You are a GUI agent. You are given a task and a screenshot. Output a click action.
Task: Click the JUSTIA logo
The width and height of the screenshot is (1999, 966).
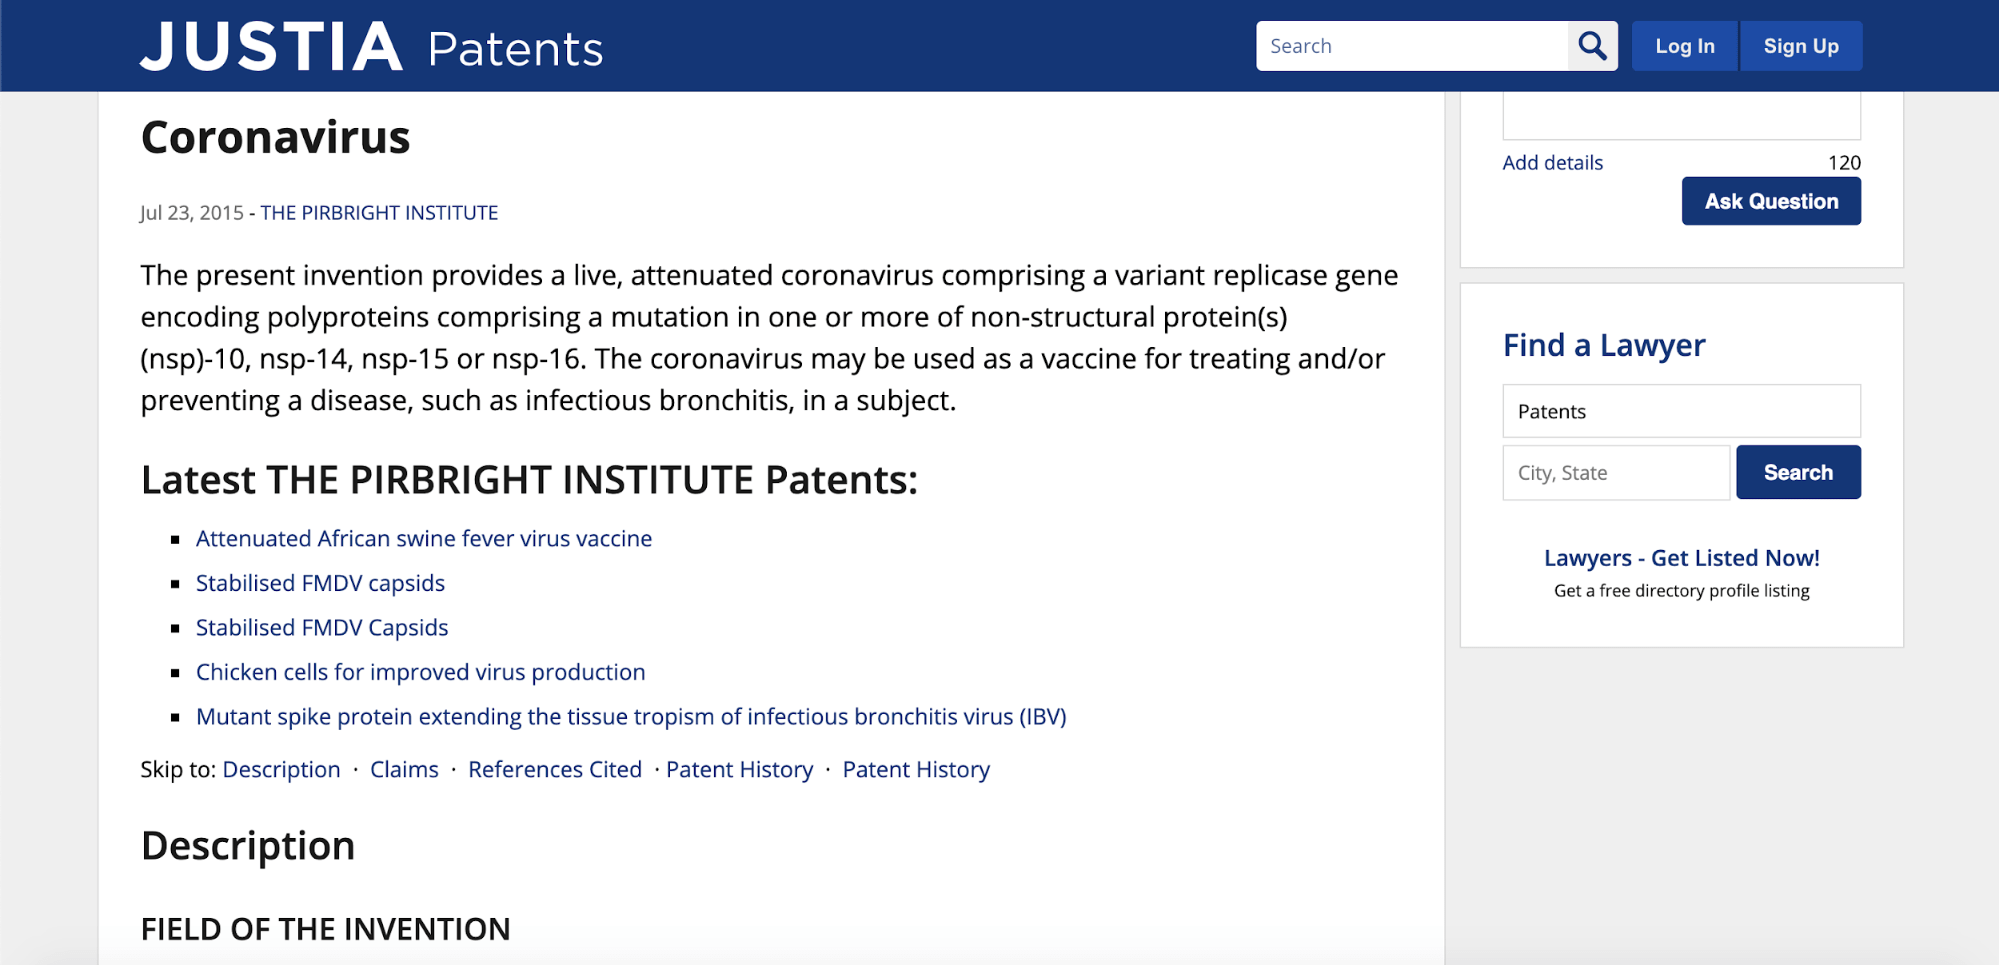(x=271, y=47)
